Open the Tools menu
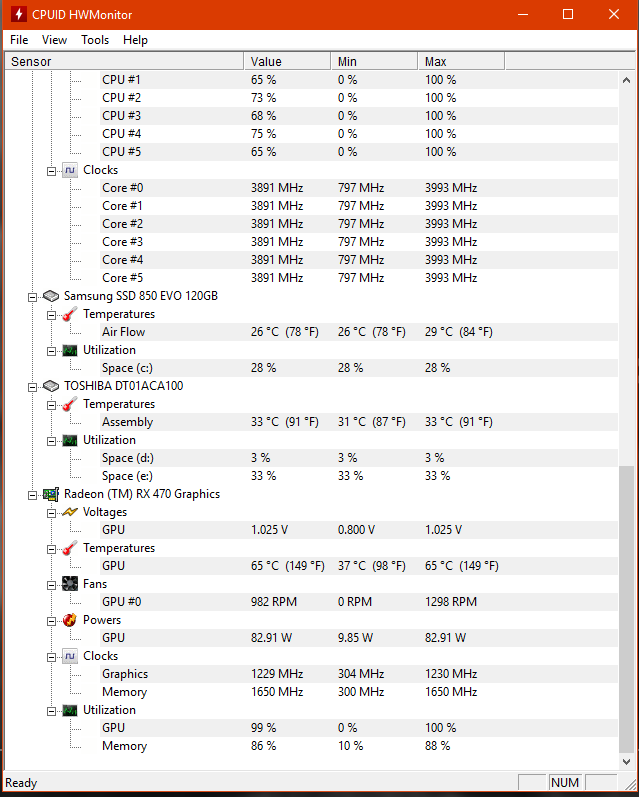The width and height of the screenshot is (639, 797). click(x=95, y=40)
